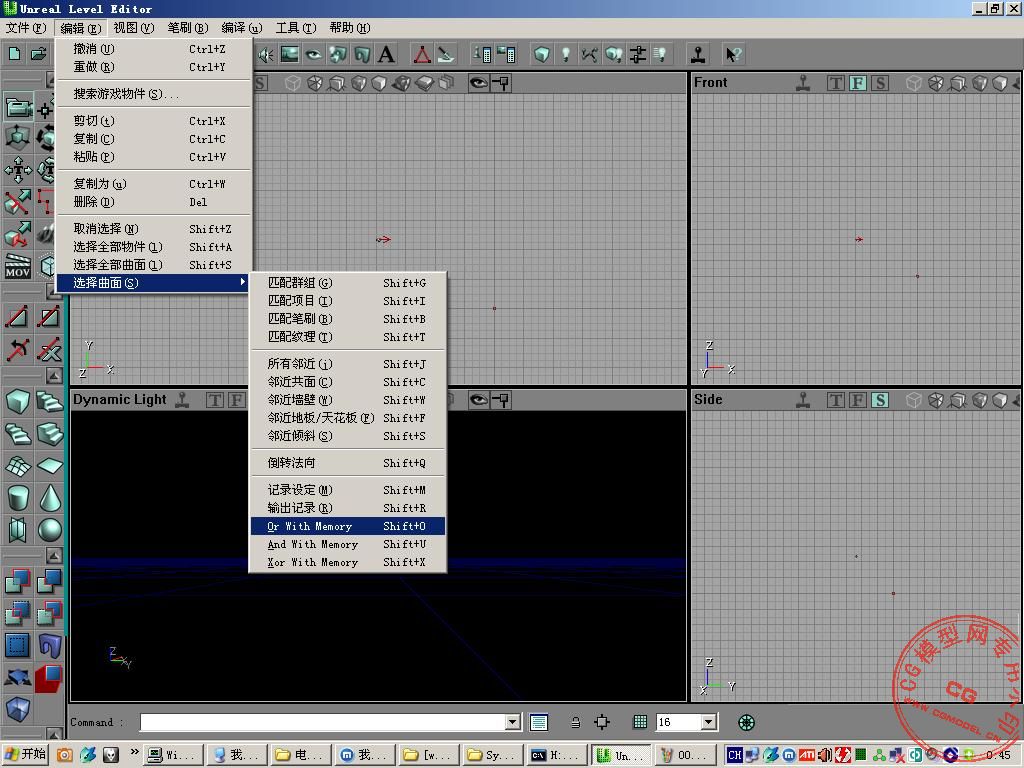Open the Command history dropdown
The height and width of the screenshot is (768, 1024).
pos(513,722)
